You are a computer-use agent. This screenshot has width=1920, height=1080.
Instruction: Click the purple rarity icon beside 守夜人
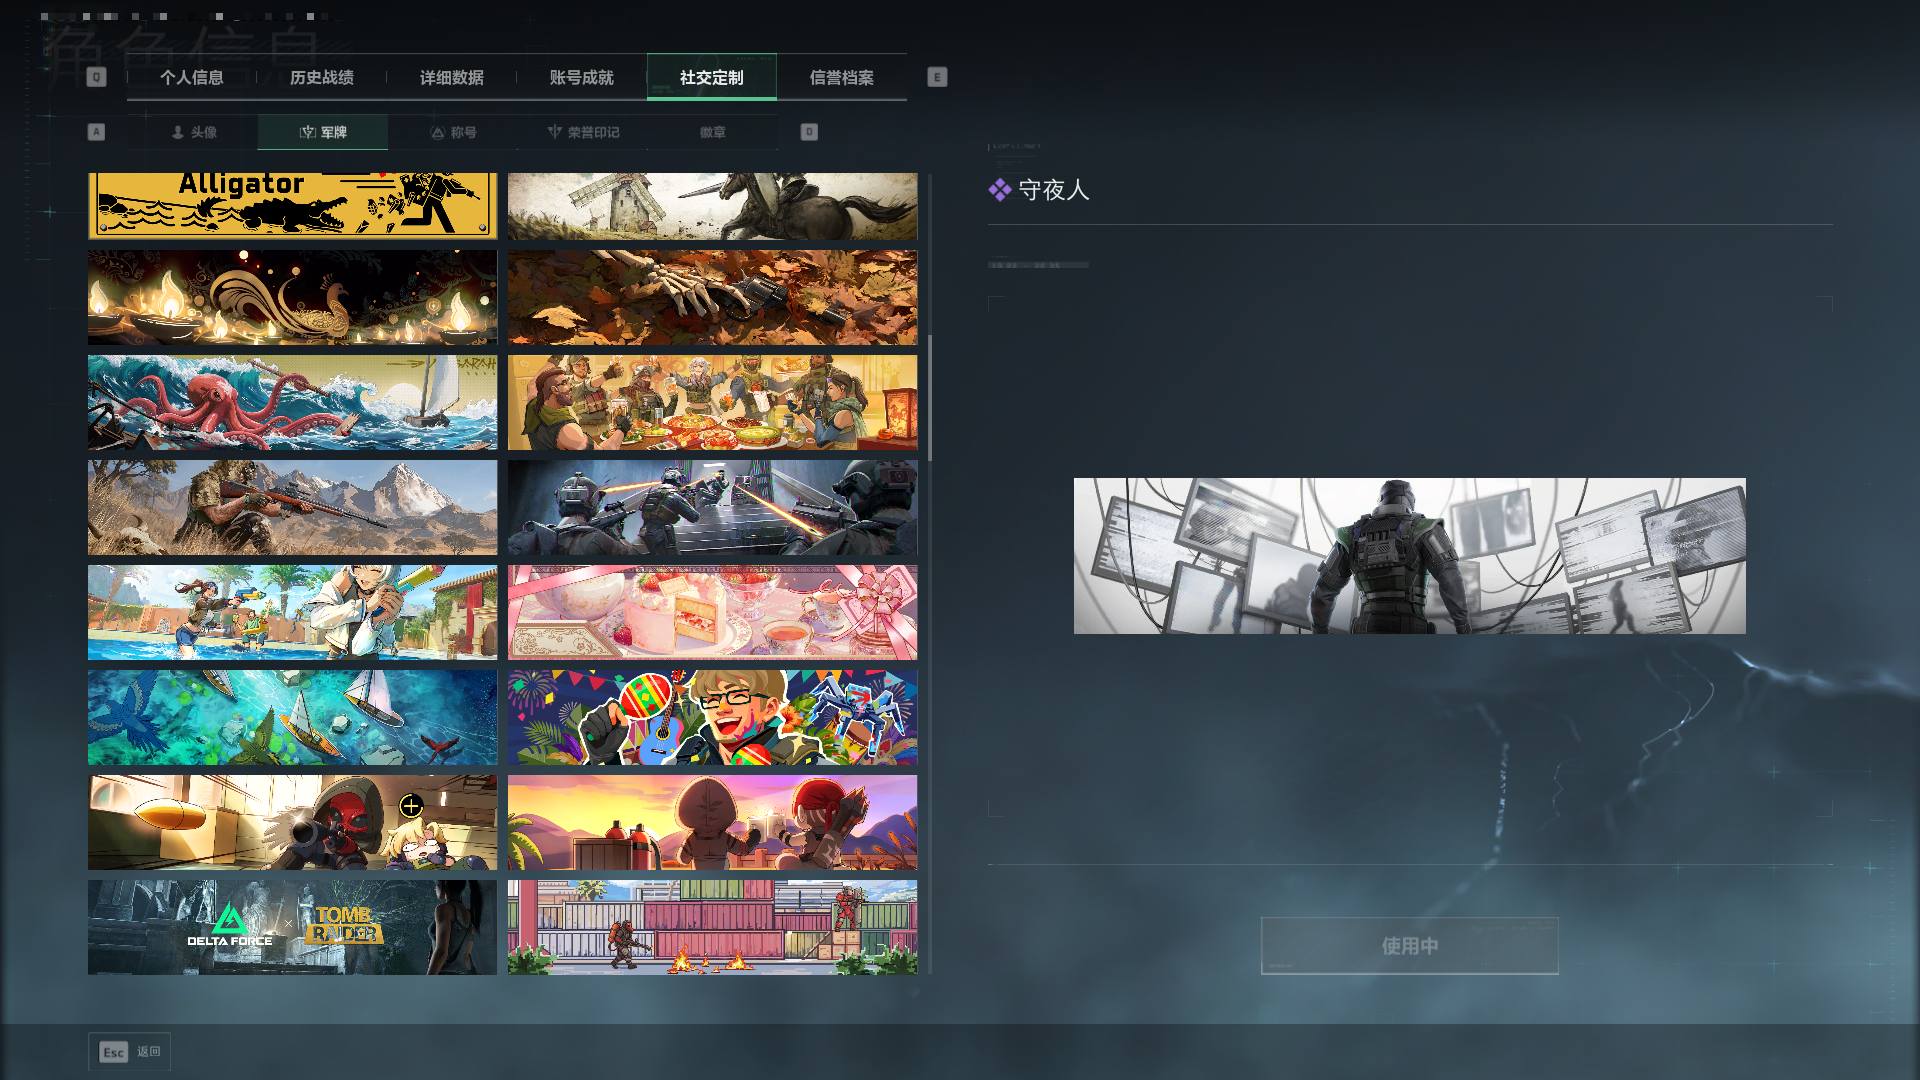(x=1000, y=190)
